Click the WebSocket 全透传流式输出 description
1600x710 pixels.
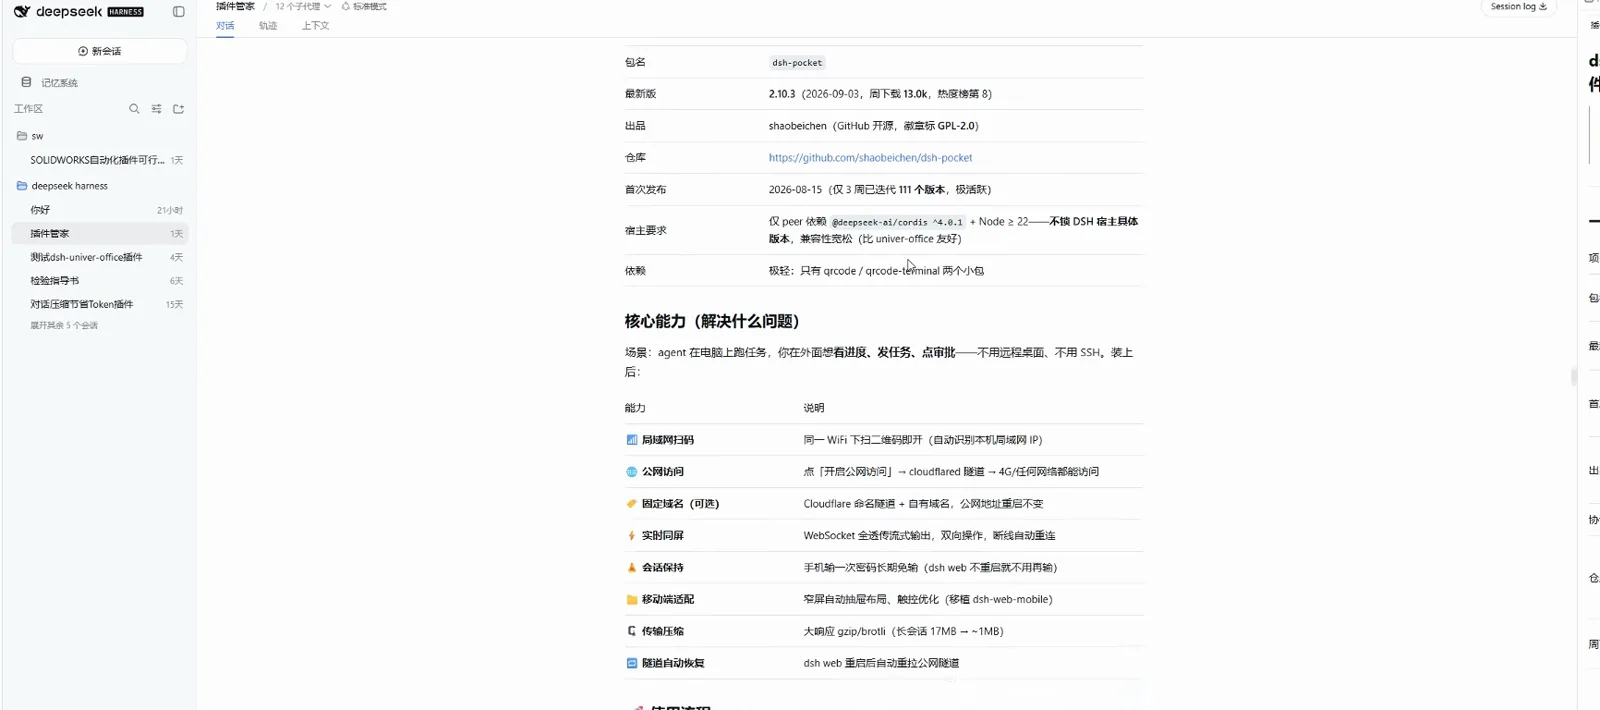[x=929, y=536]
